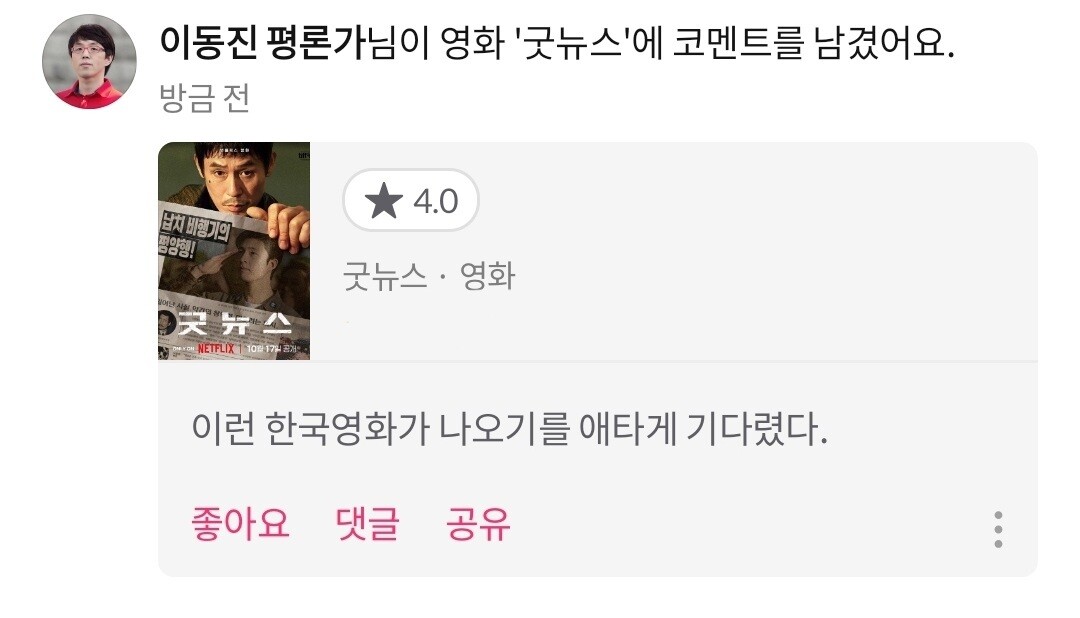Click the 굿뉴스 title printed on poster
This screenshot has width=1080, height=618.
234,322
